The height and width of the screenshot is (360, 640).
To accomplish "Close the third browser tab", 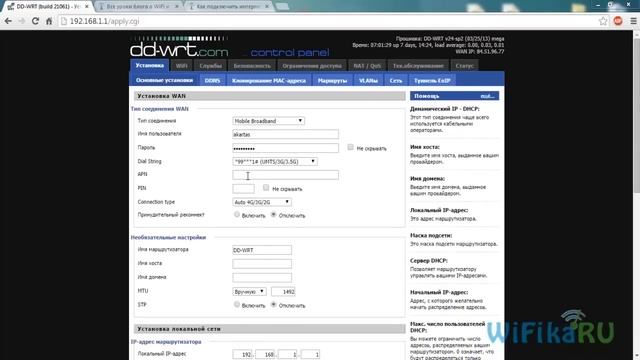I will point(267,7).
